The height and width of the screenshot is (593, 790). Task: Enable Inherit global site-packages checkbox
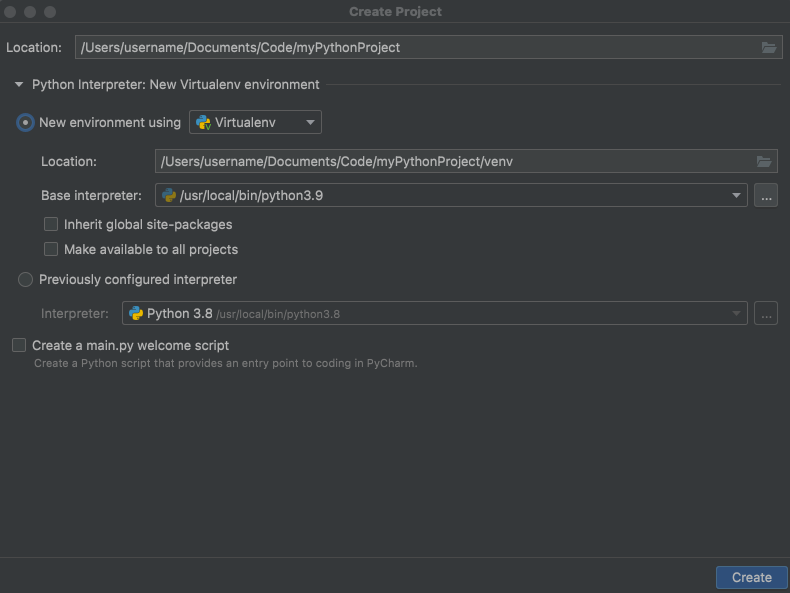51,224
